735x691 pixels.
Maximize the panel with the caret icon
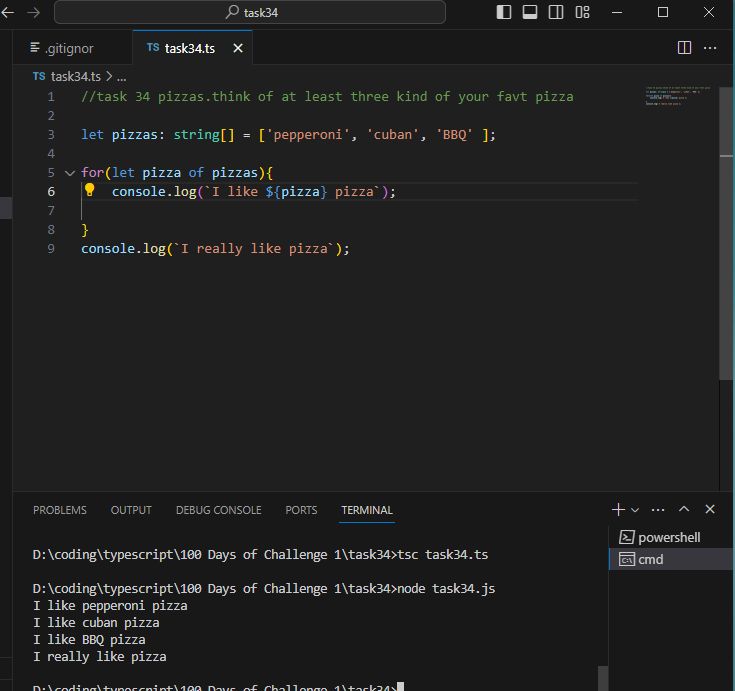[684, 509]
